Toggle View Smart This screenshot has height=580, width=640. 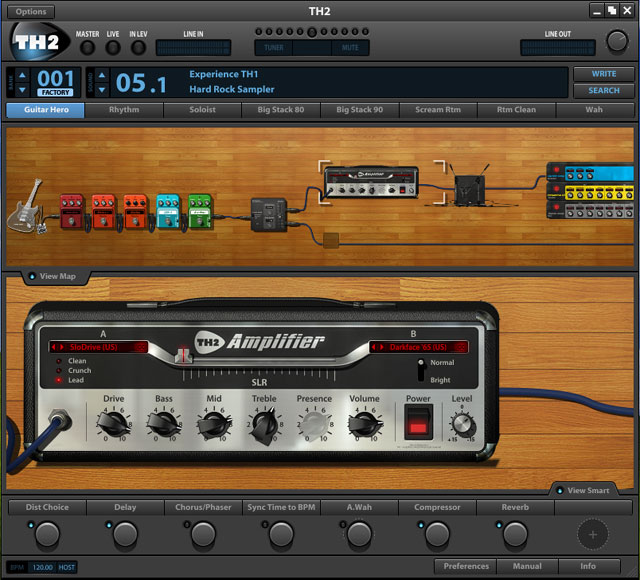click(x=584, y=490)
